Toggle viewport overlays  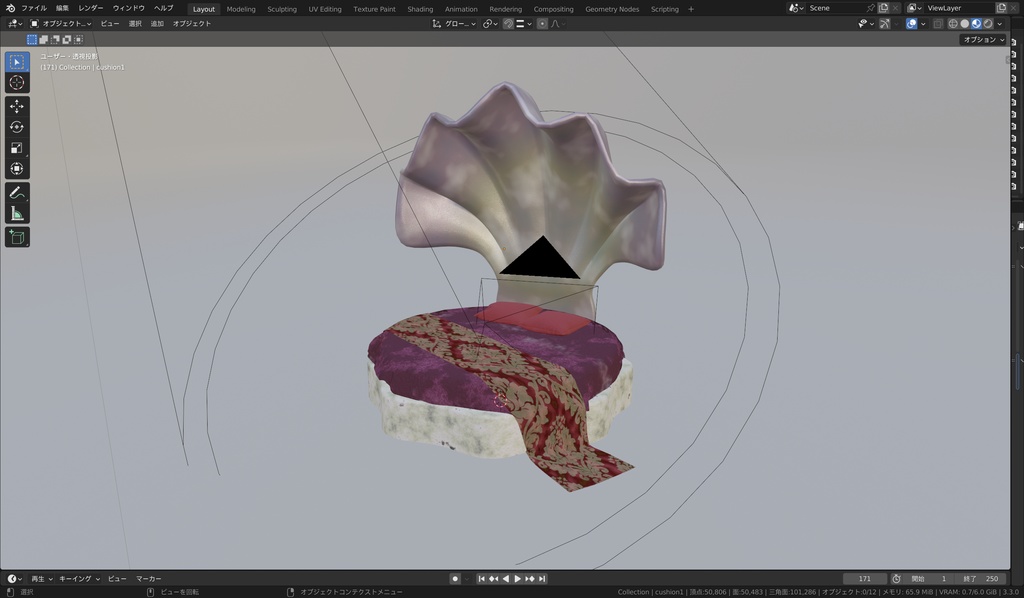tap(912, 24)
